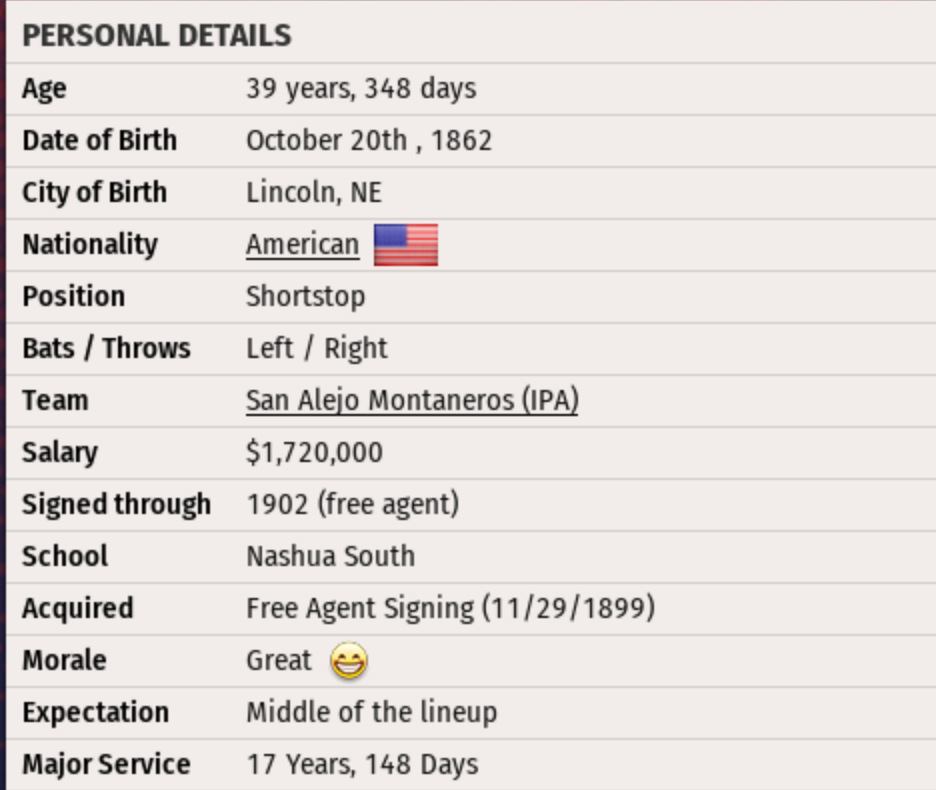Select the Shortstop position value
Viewport: 936px width, 790px height.
coord(305,297)
